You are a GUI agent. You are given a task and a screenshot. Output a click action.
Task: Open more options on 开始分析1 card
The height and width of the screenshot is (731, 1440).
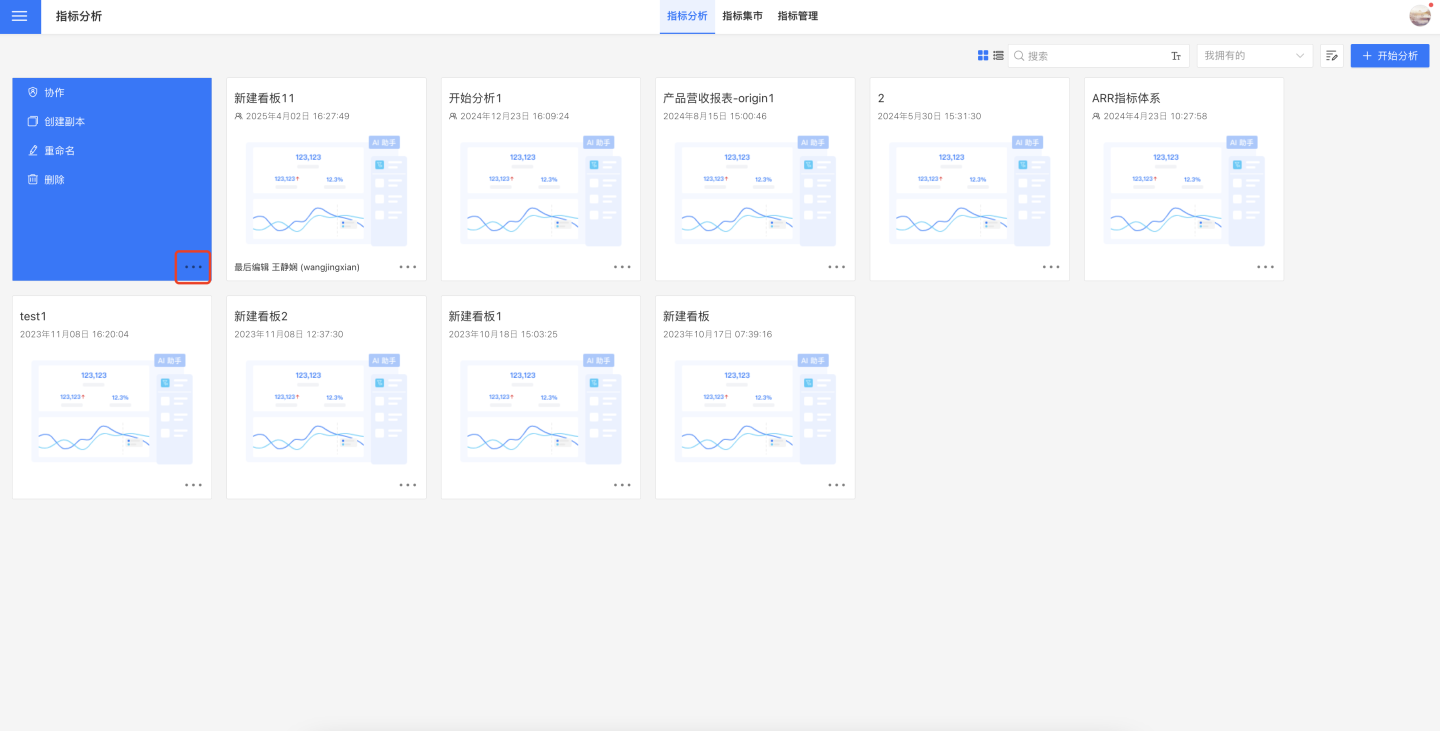click(x=622, y=267)
